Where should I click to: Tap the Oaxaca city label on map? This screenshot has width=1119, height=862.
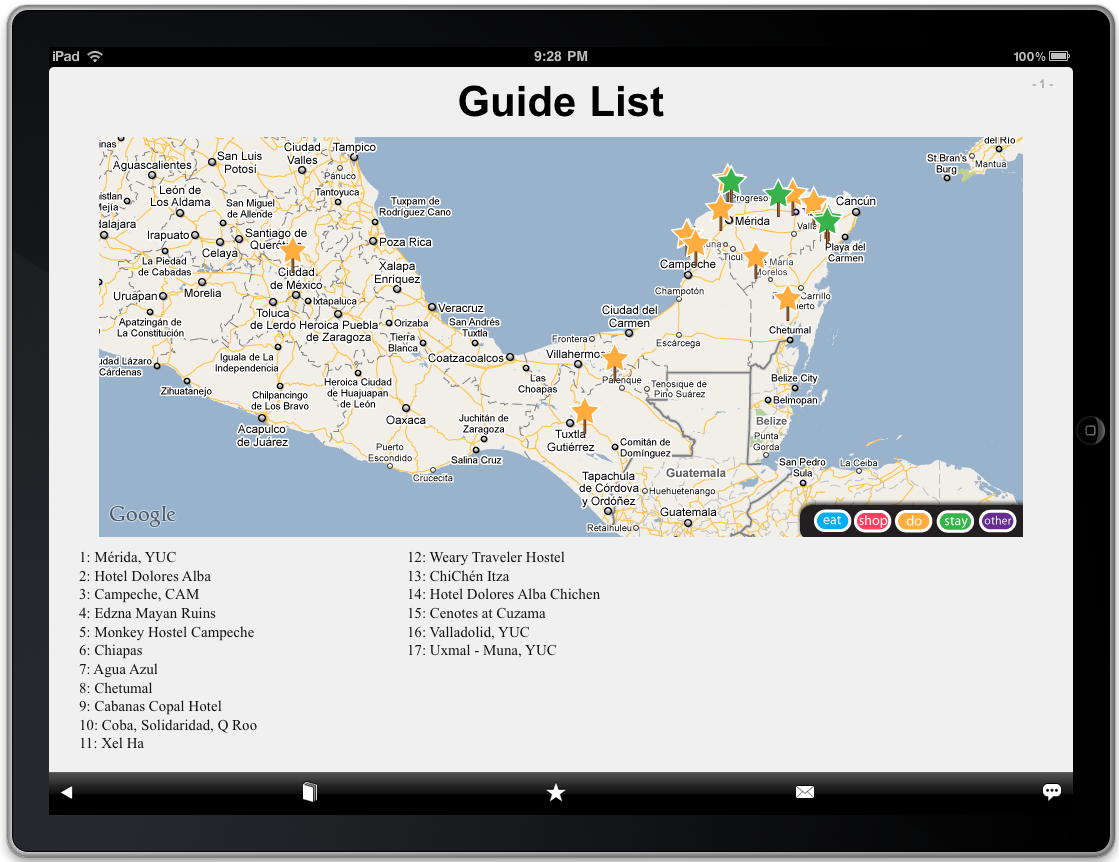click(405, 420)
